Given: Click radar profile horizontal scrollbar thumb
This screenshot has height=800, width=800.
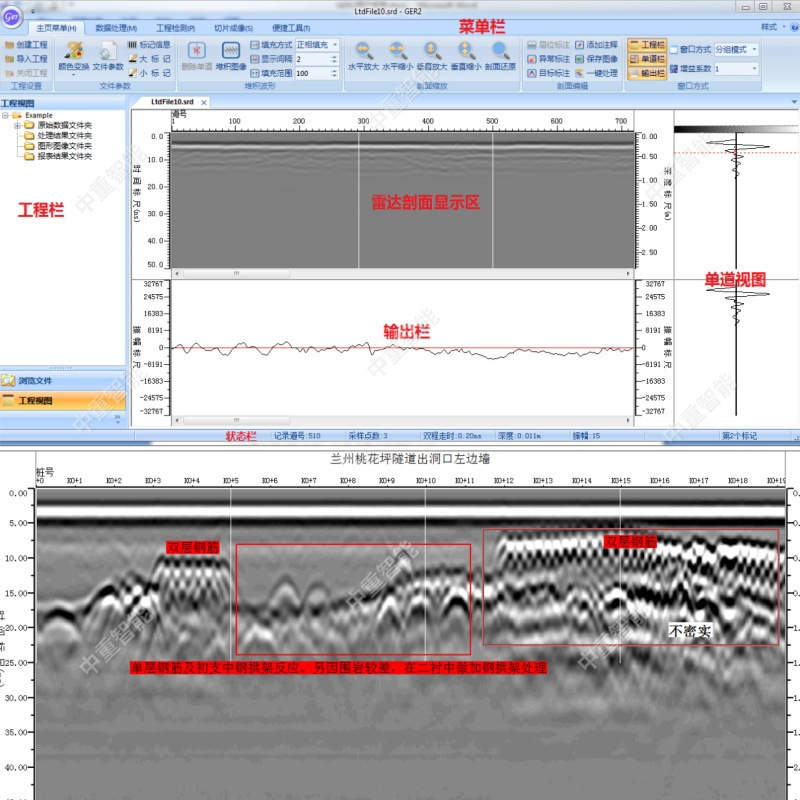Looking at the screenshot, I should pyautogui.click(x=236, y=273).
